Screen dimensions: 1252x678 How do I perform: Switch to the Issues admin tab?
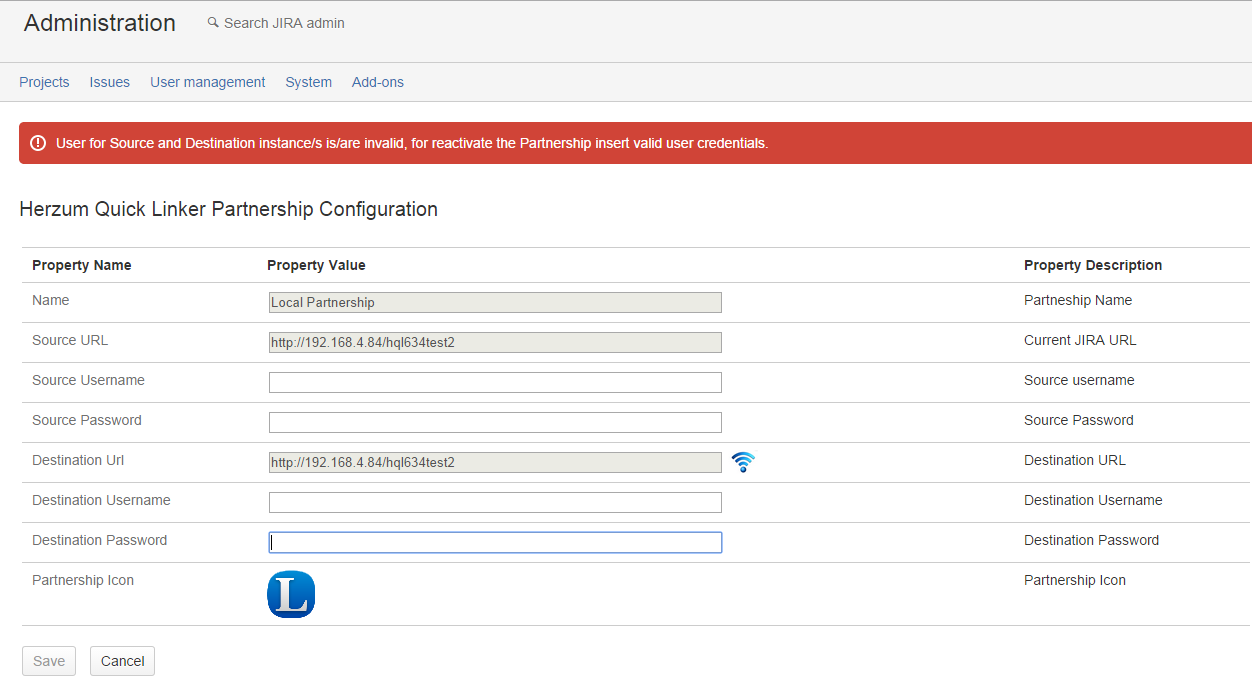click(109, 82)
